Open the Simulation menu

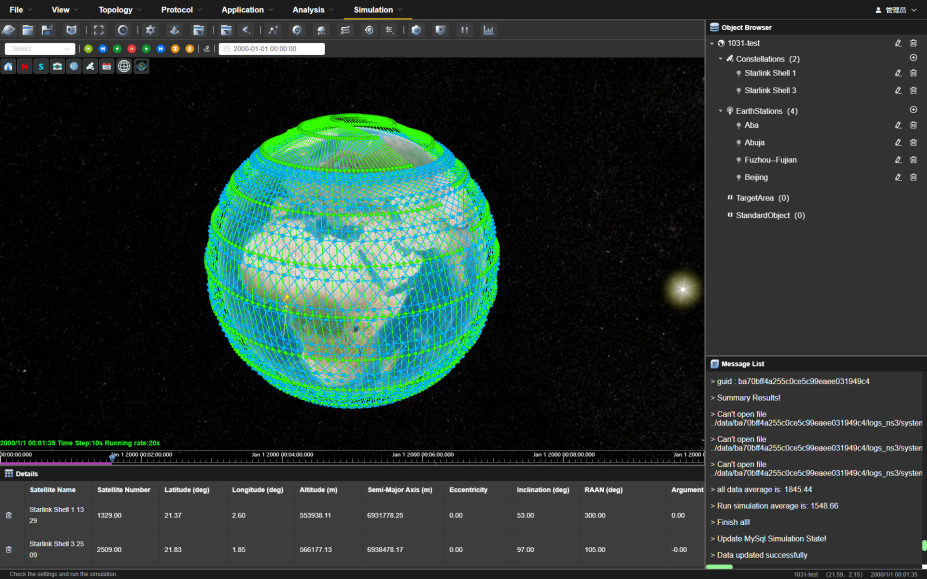click(x=373, y=10)
